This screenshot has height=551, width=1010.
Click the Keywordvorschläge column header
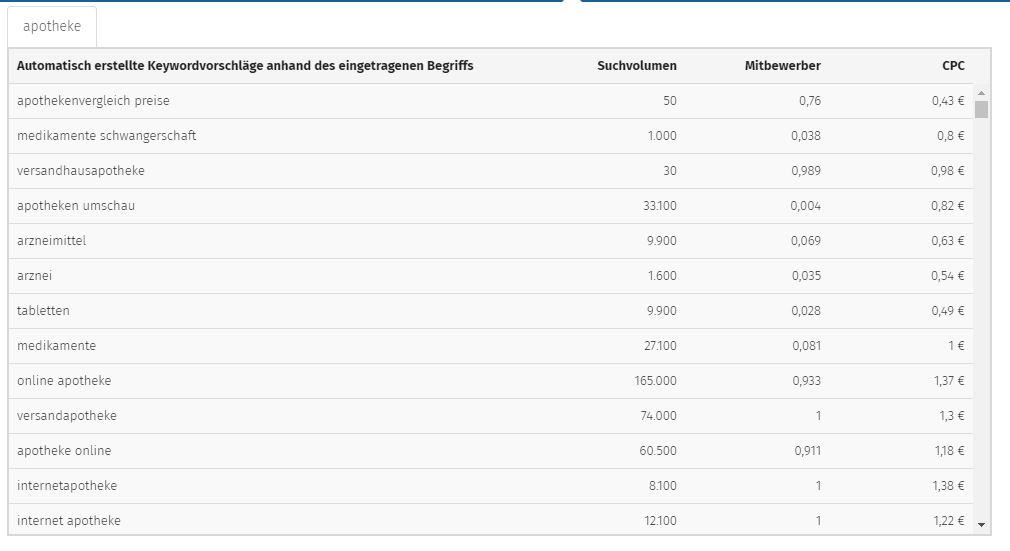pyautogui.click(x=245, y=66)
